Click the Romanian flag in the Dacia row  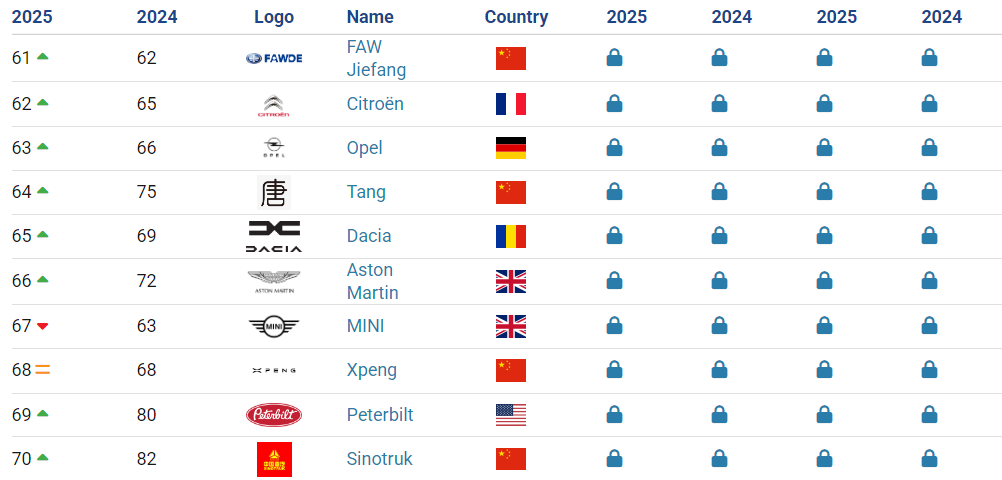click(511, 236)
